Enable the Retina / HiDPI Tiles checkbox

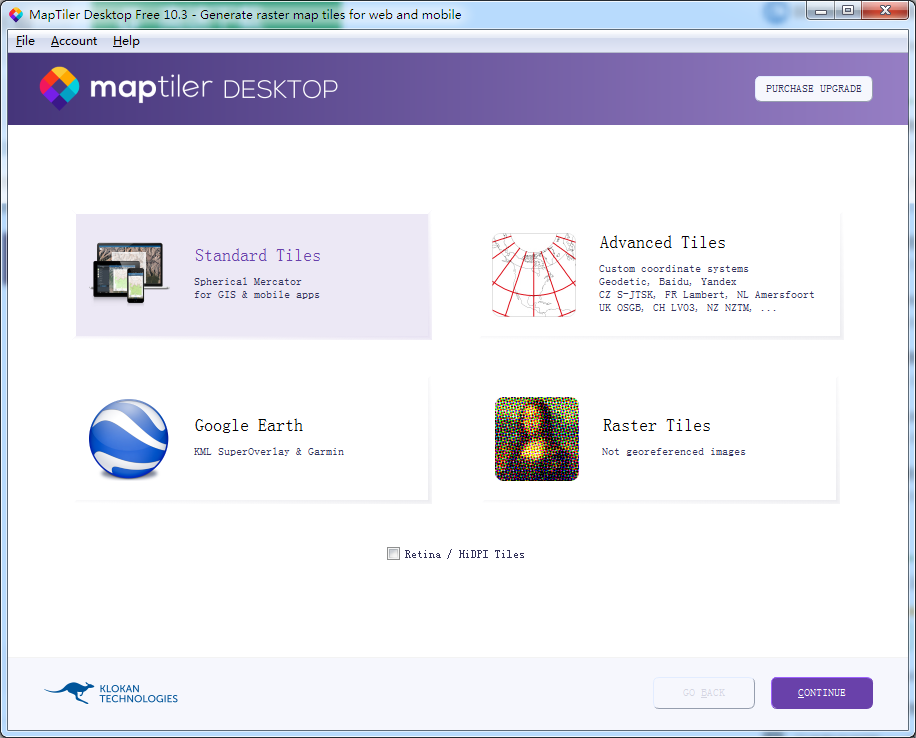pos(393,554)
